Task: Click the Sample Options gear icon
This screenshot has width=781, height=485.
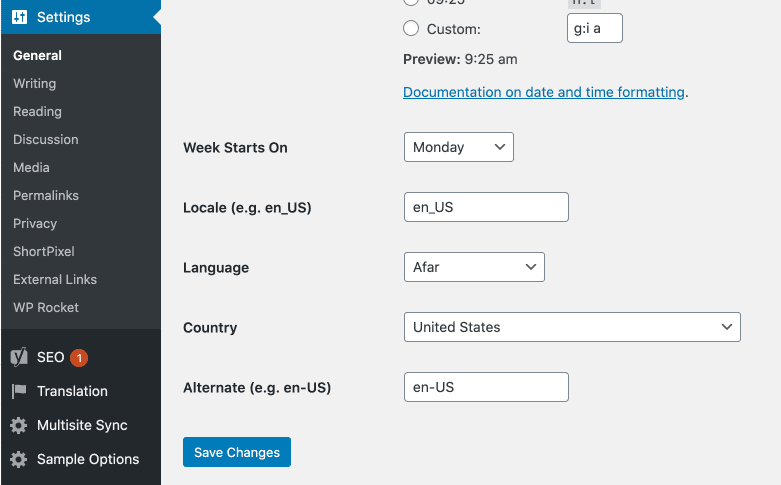Action: 19,459
